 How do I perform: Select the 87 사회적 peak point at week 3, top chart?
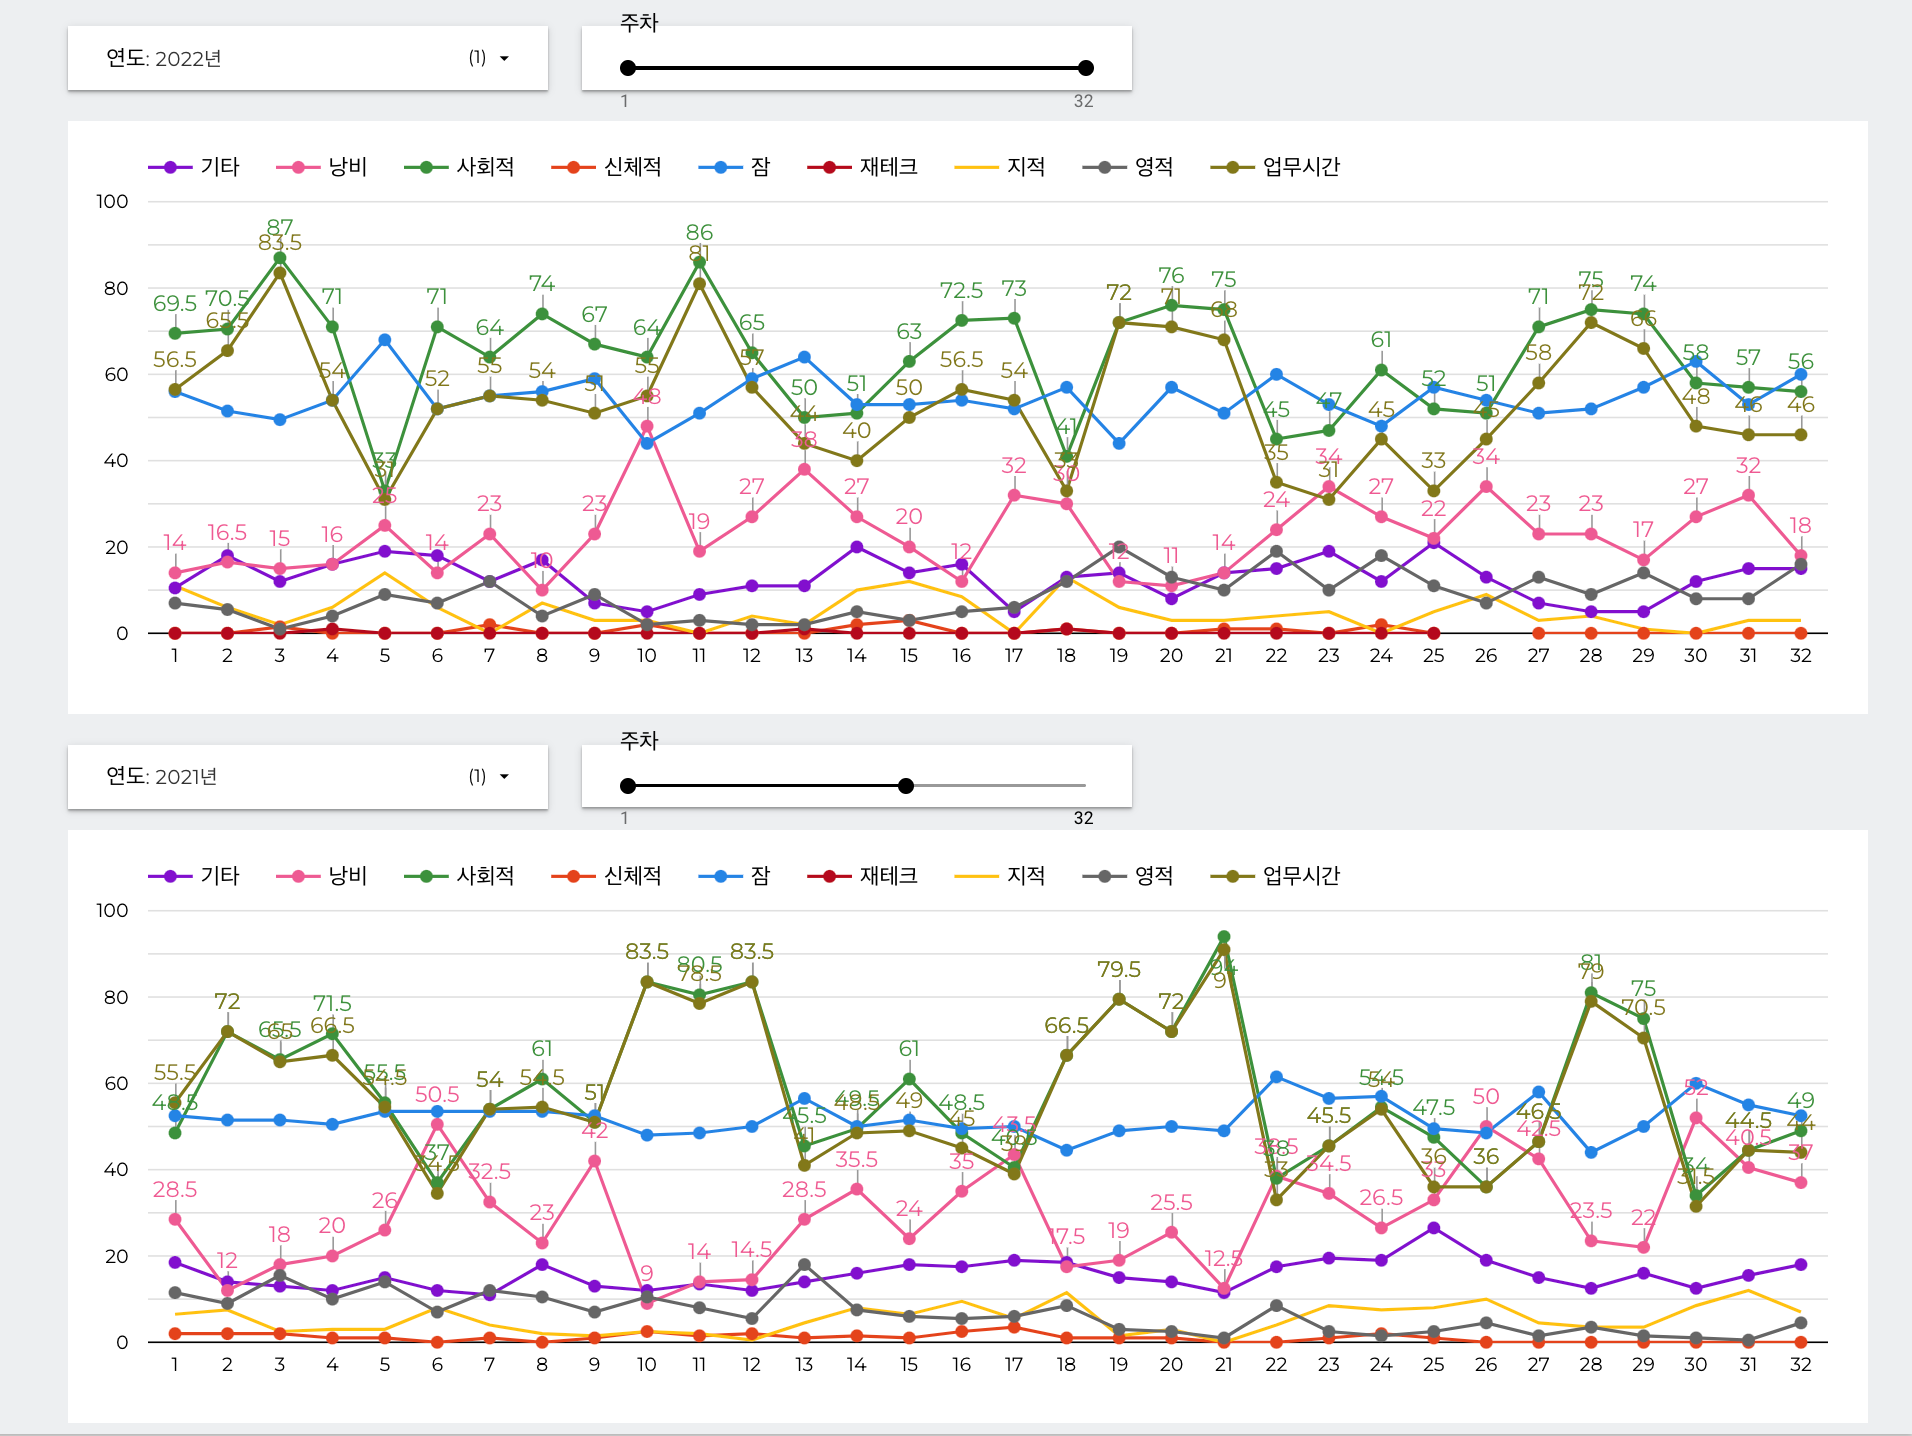pyautogui.click(x=280, y=258)
